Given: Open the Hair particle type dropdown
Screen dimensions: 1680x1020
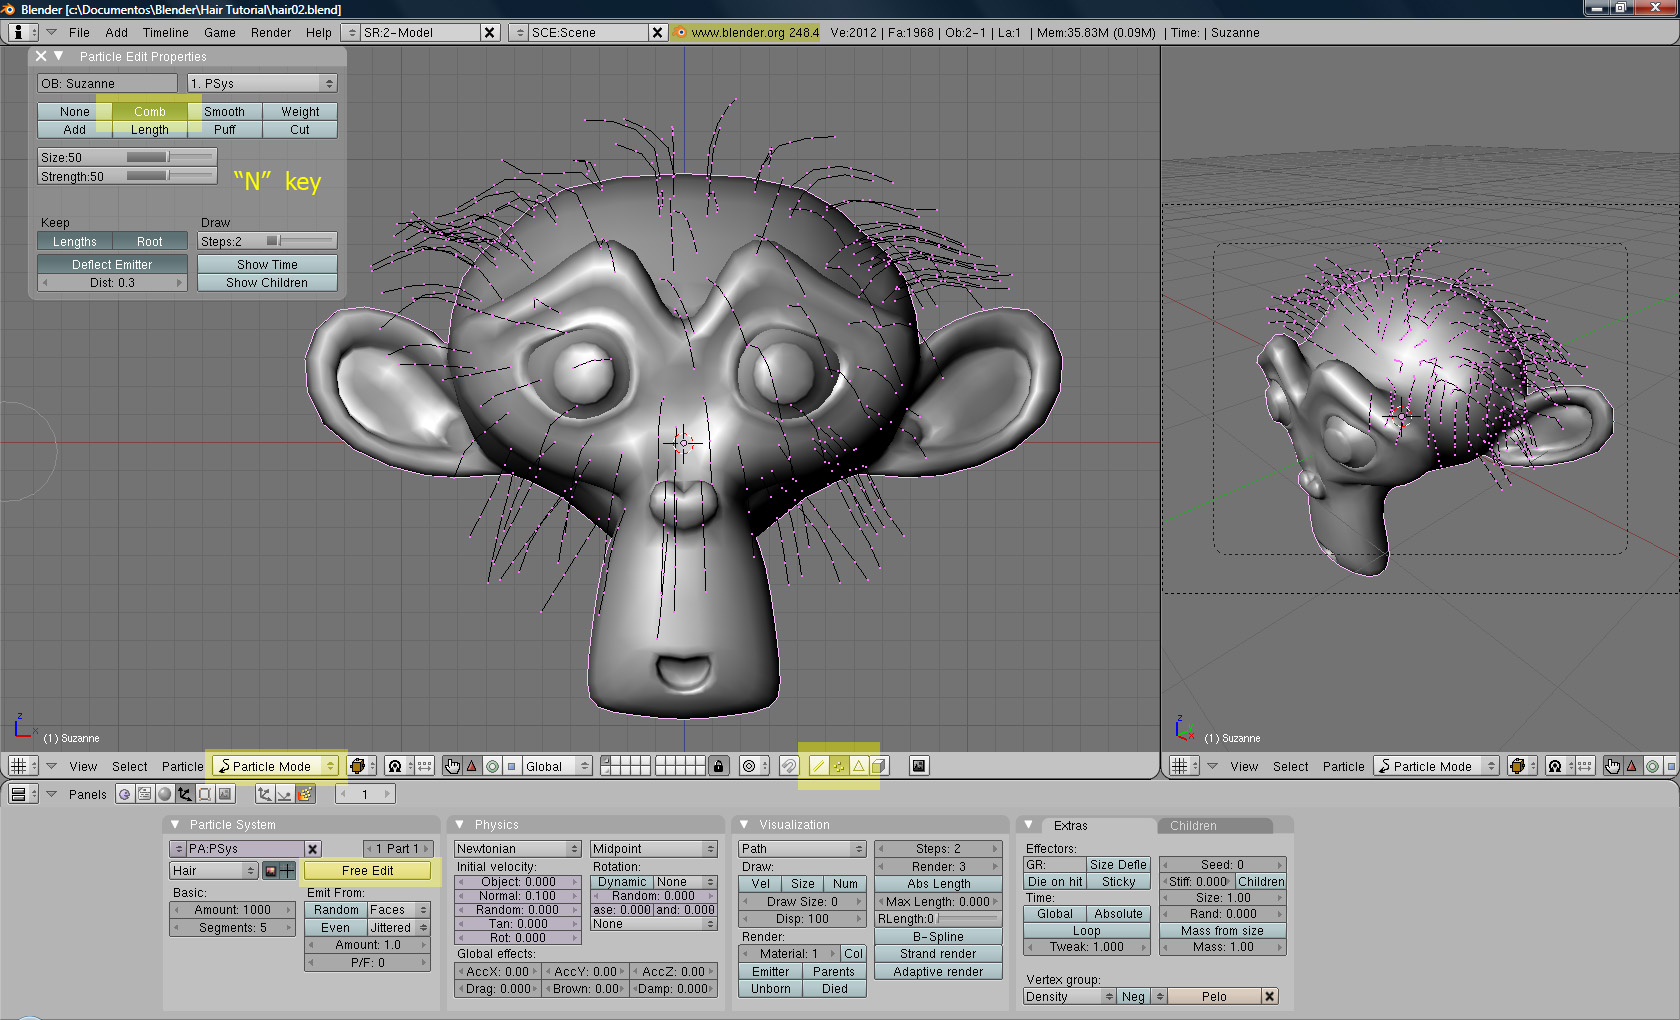Looking at the screenshot, I should 213,871.
